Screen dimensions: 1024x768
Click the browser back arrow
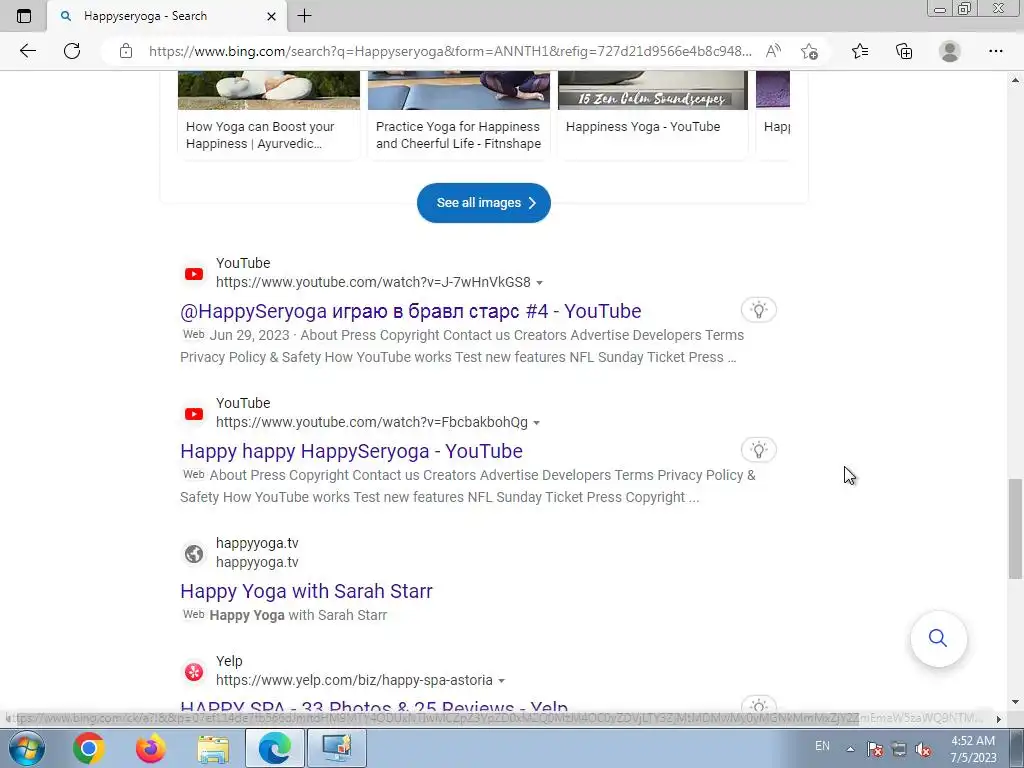(27, 51)
